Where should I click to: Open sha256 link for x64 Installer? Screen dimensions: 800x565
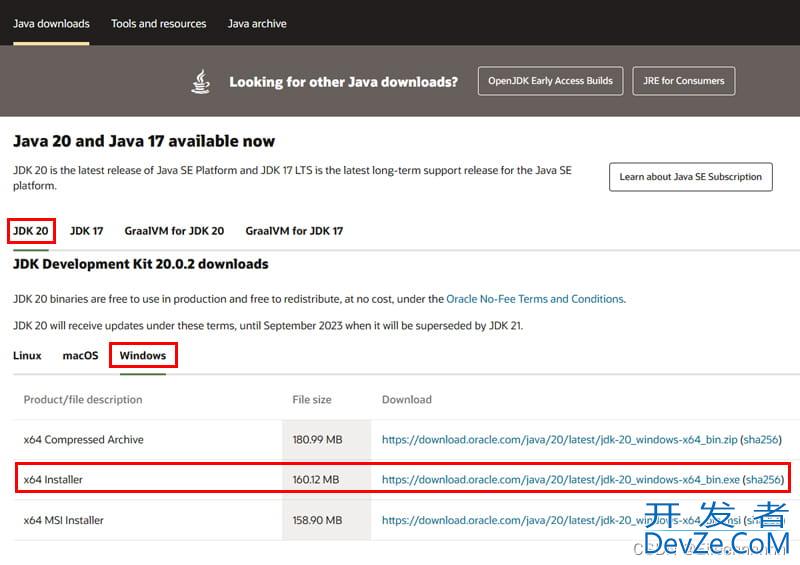(763, 479)
